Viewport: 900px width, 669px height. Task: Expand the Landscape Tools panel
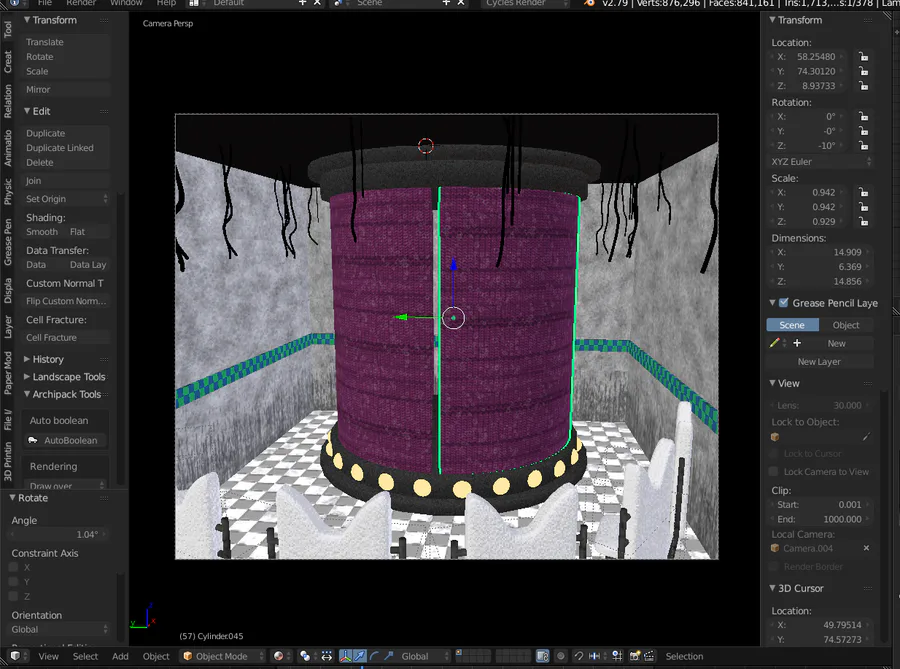point(27,377)
